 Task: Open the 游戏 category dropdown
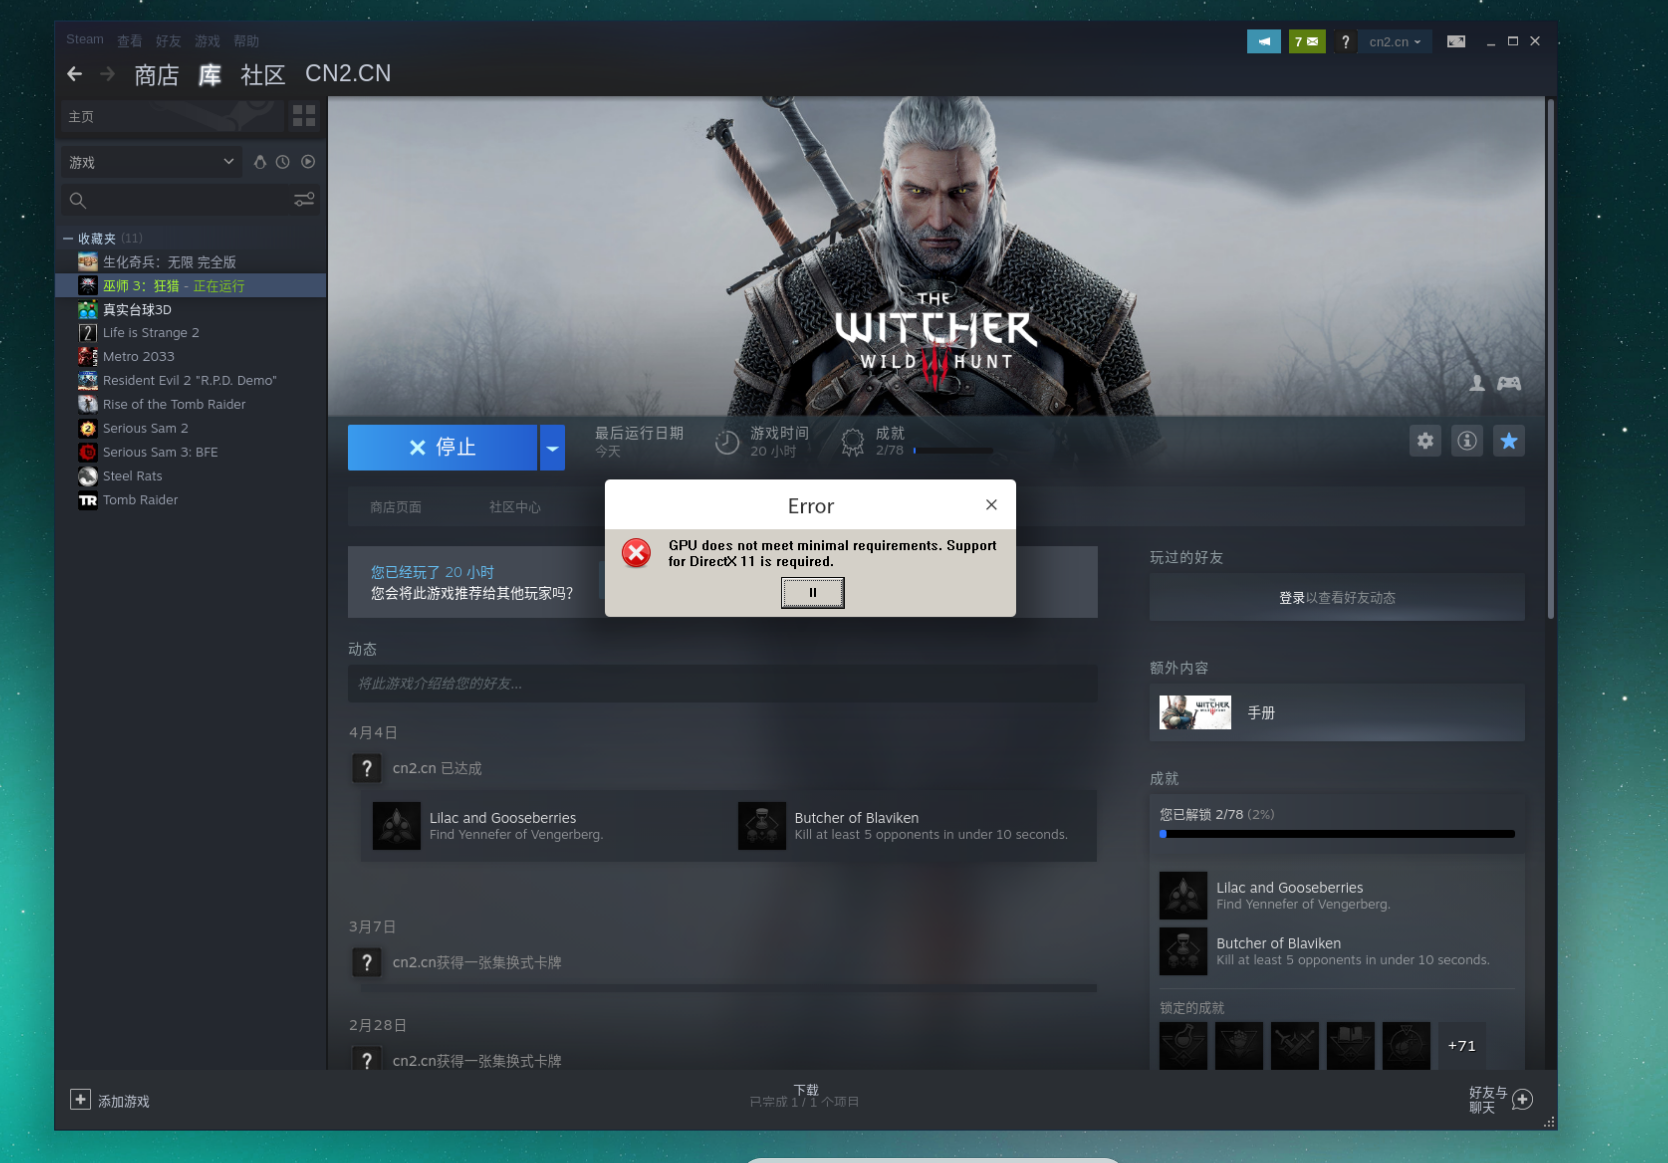pyautogui.click(x=150, y=162)
